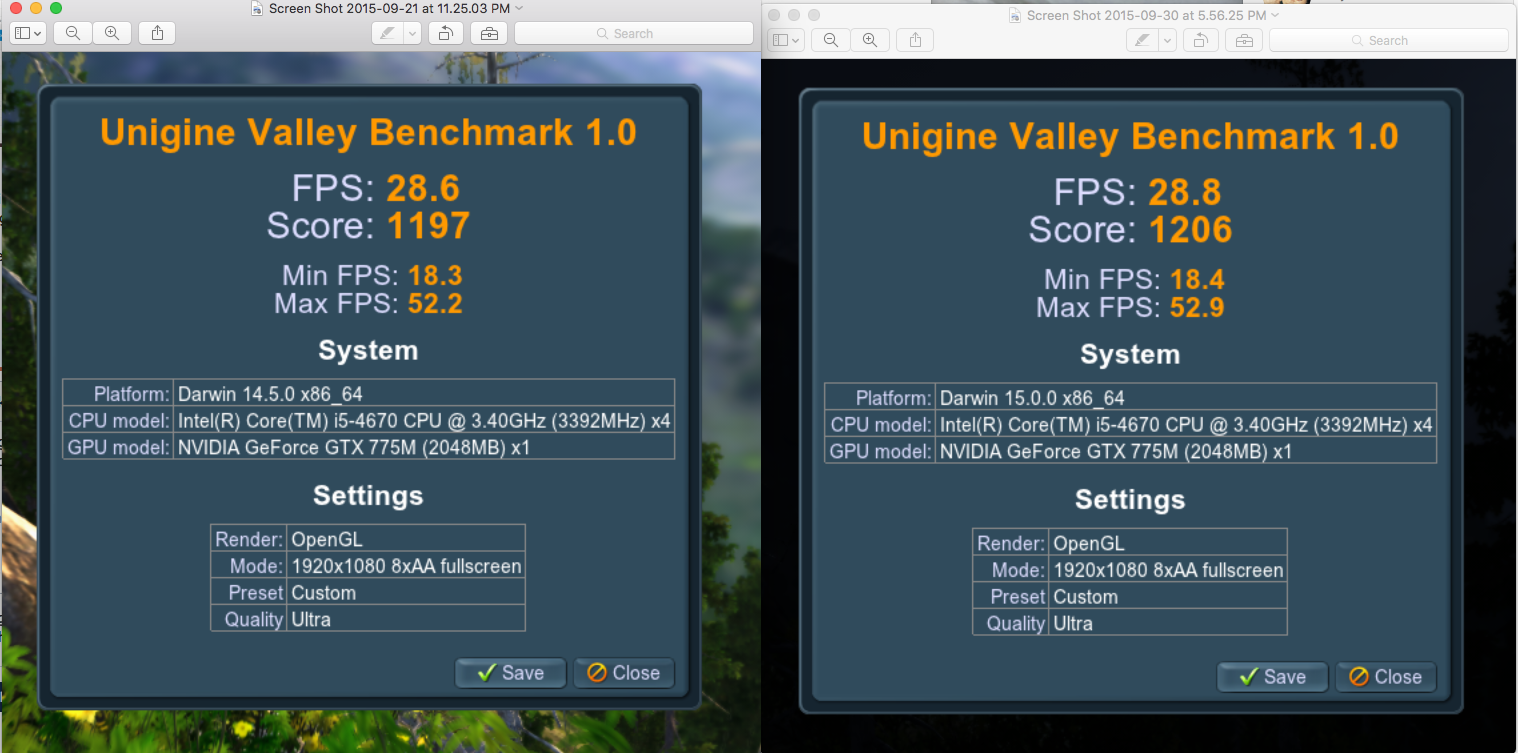The width and height of the screenshot is (1518, 753).
Task: Click the Max FPS value 52.9
Action: click(x=1197, y=307)
